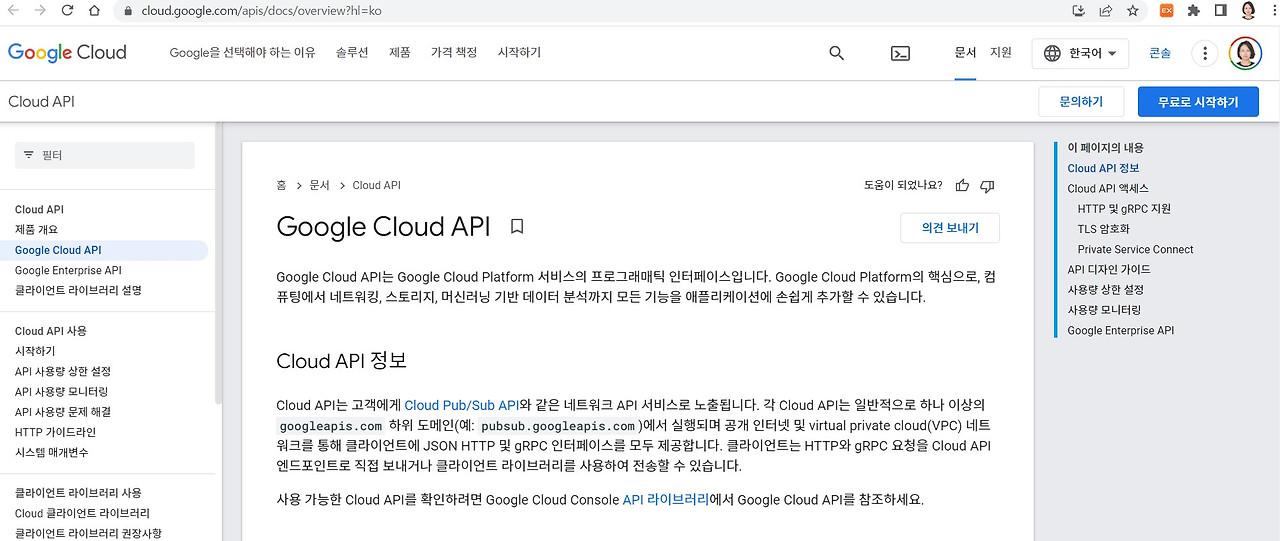The height and width of the screenshot is (541, 1280).
Task: Open the extensions puzzle icon
Action: pos(1193,11)
